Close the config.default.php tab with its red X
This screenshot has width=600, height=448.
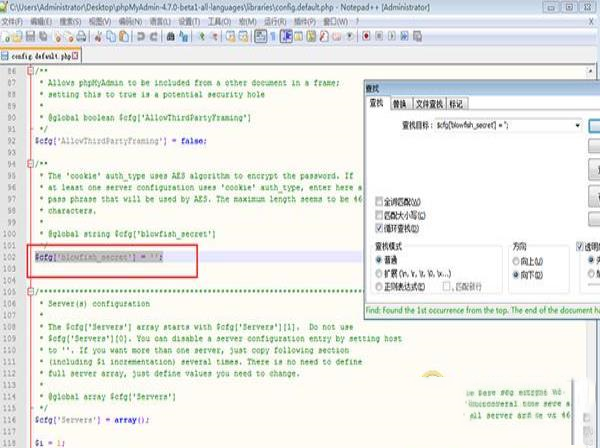[x=74, y=55]
